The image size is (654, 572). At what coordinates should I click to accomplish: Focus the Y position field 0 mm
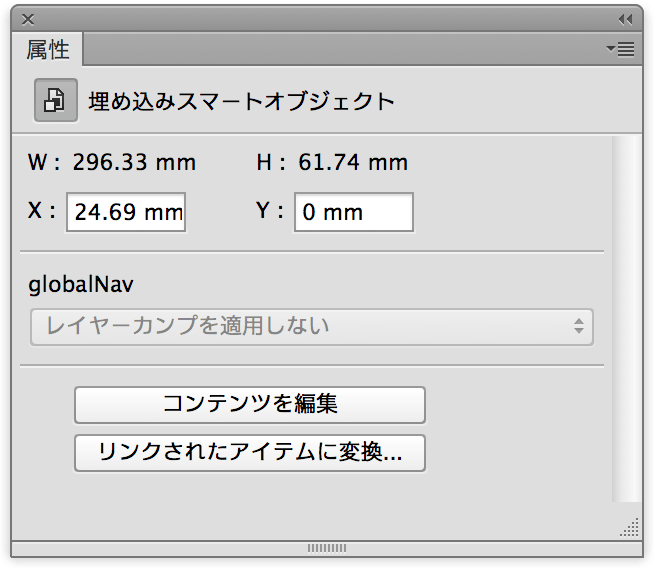point(354,212)
